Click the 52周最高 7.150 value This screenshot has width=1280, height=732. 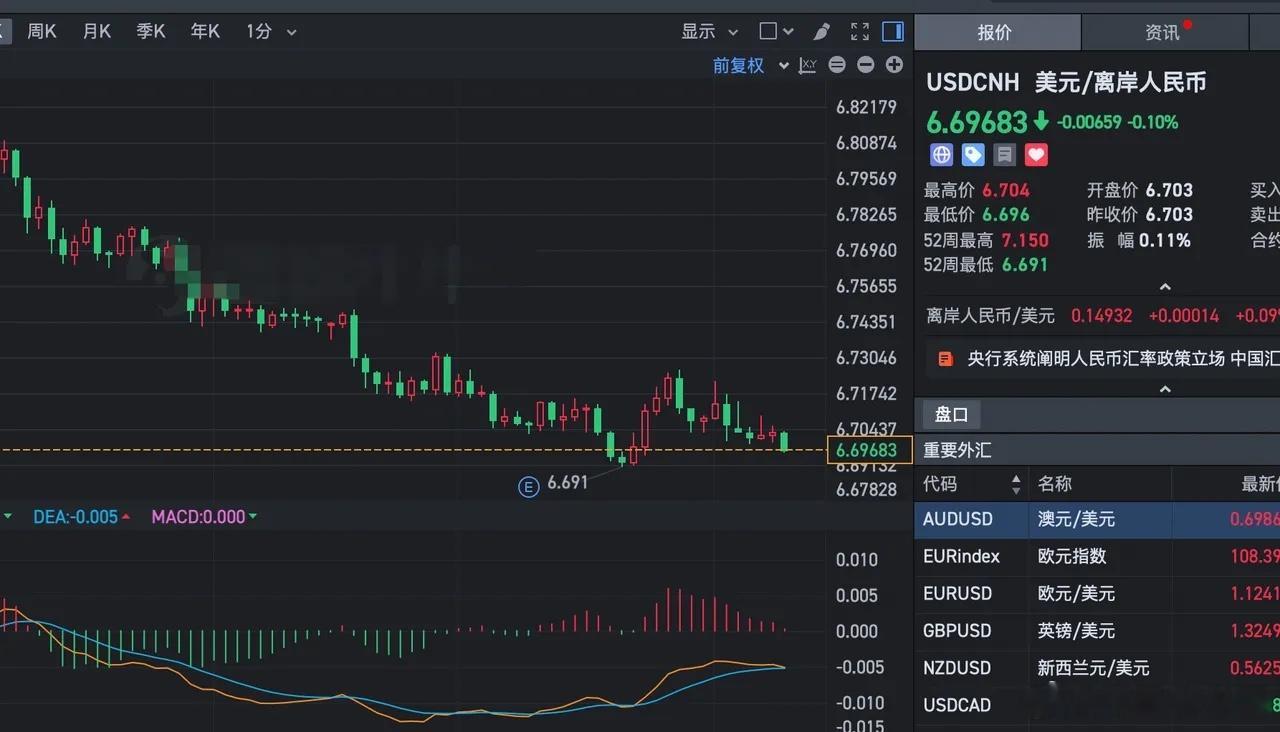pos(1025,240)
